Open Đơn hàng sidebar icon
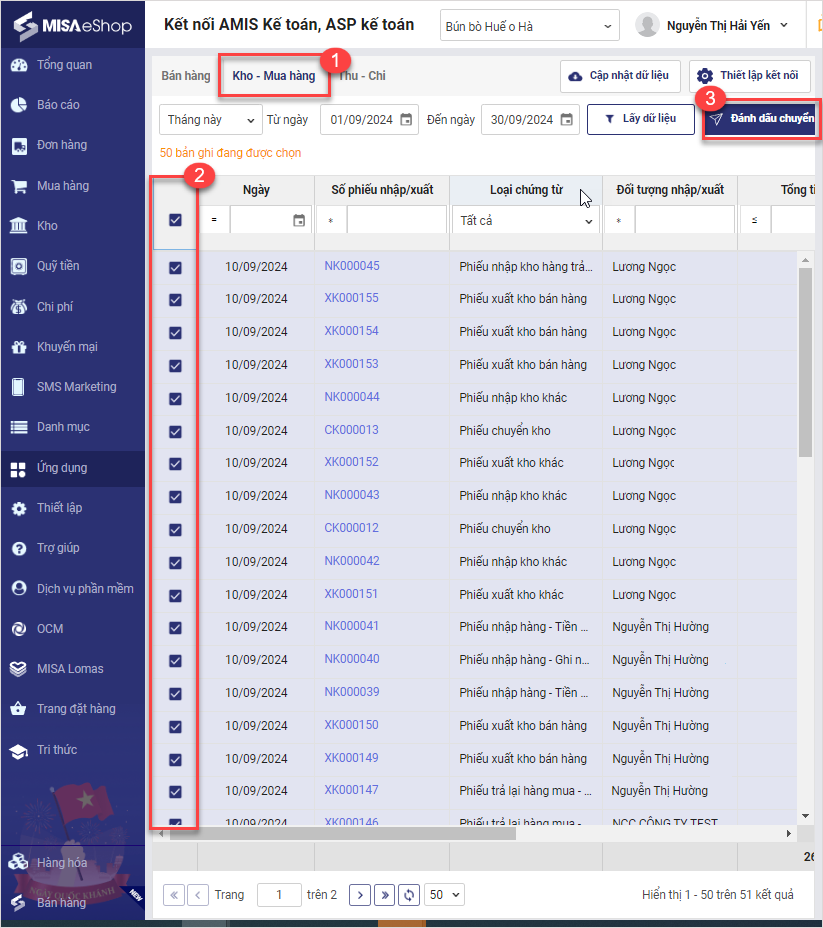The image size is (823, 928). pos(19,146)
